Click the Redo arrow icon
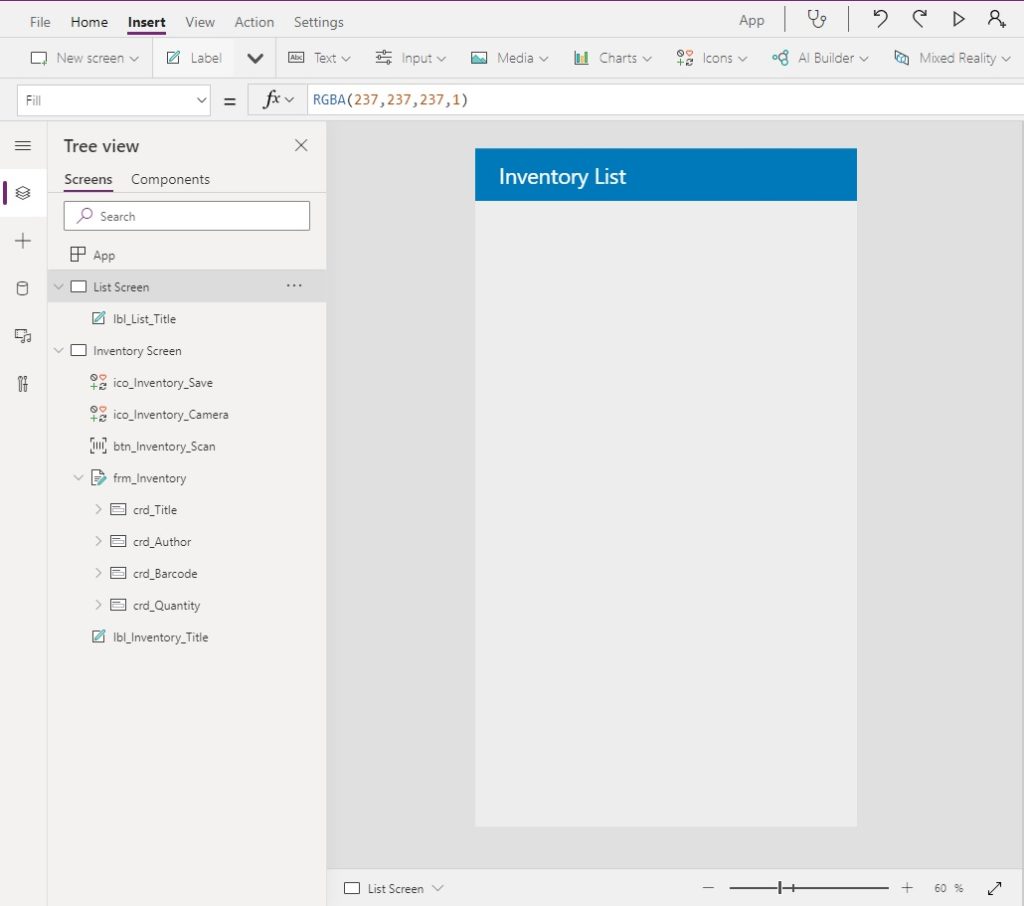Screen dimensions: 1024x906 [x=919, y=19]
